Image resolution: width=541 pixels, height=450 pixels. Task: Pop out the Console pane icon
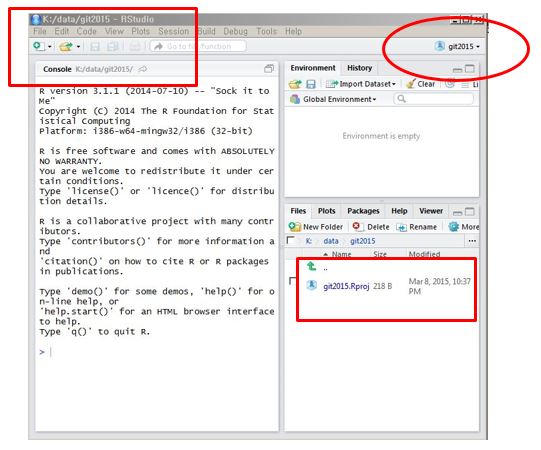[269, 69]
